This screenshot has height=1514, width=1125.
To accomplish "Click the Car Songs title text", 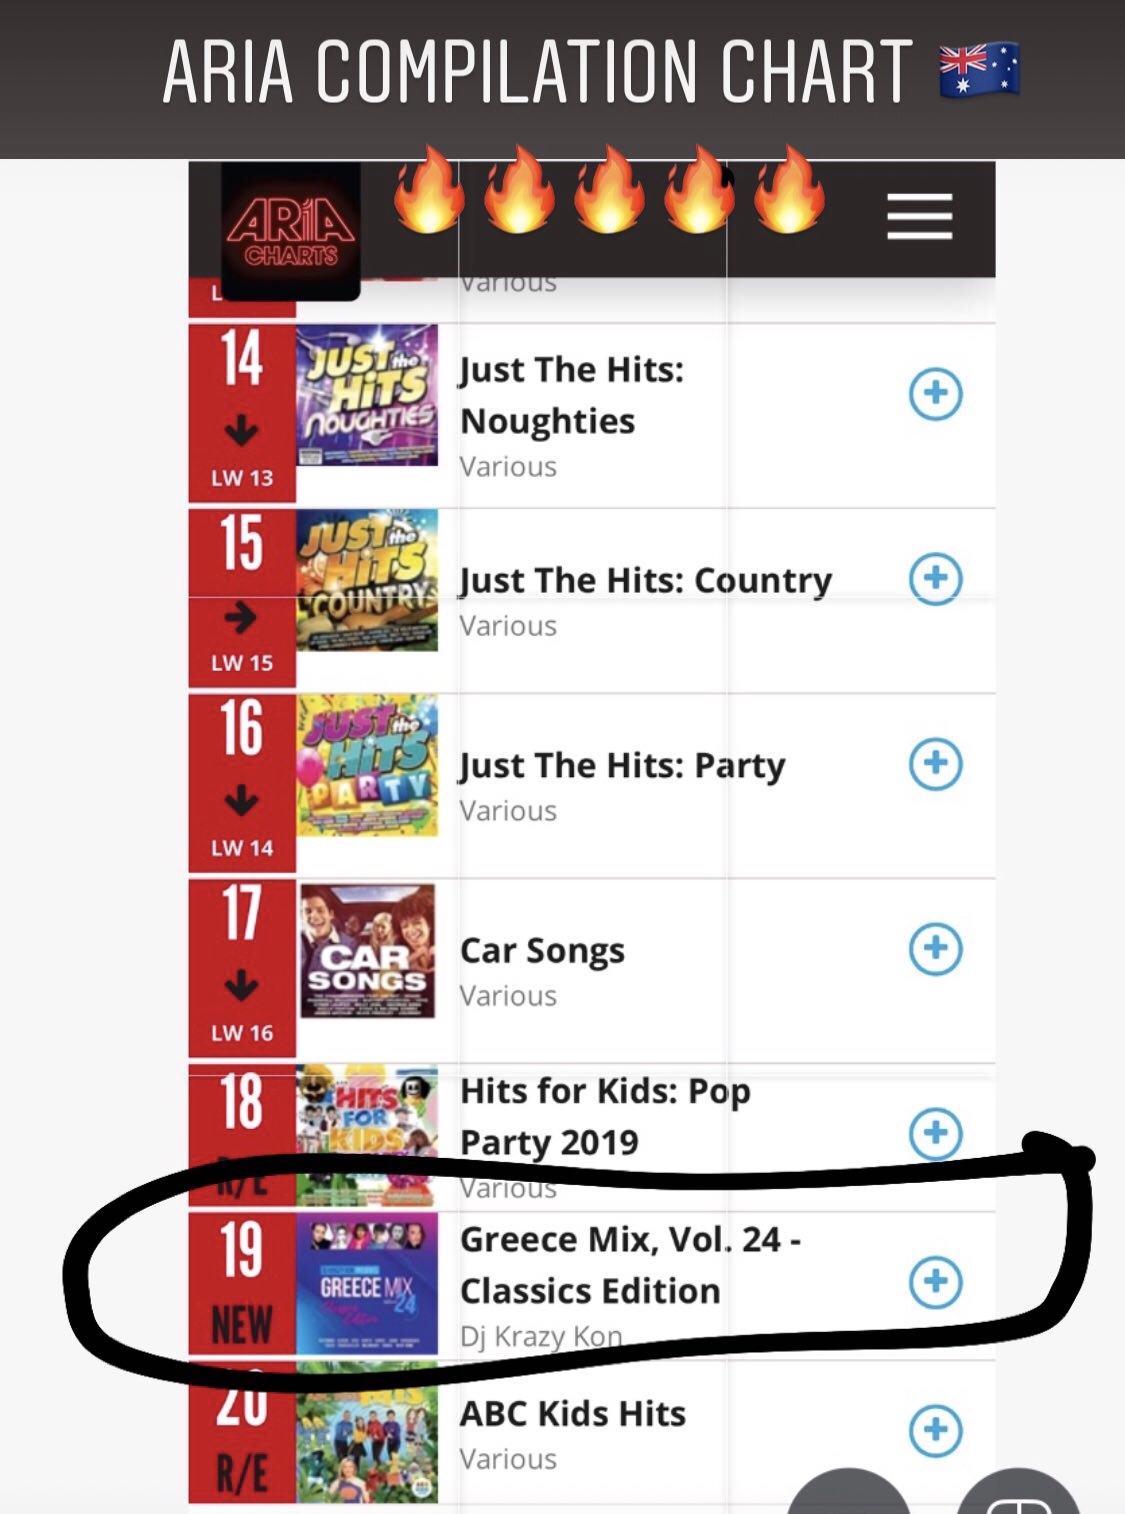I will point(542,950).
